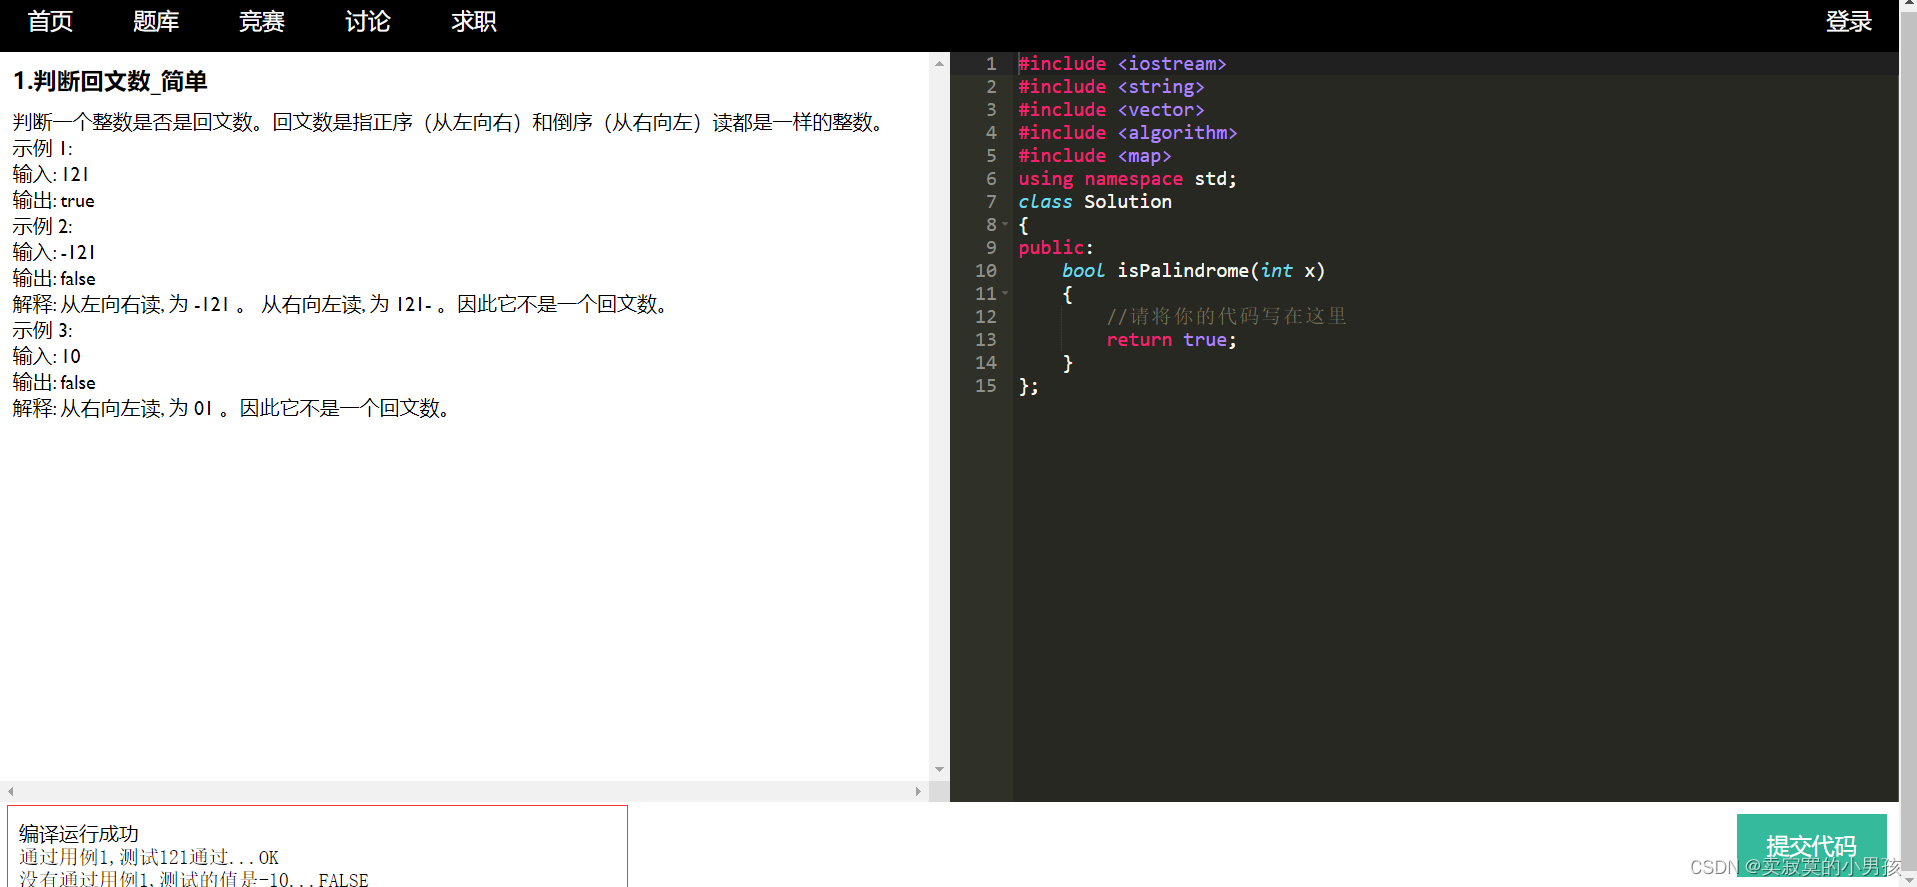Click scroll-down arrow of problem panel
Screen dimensions: 1917x887
coord(939,769)
